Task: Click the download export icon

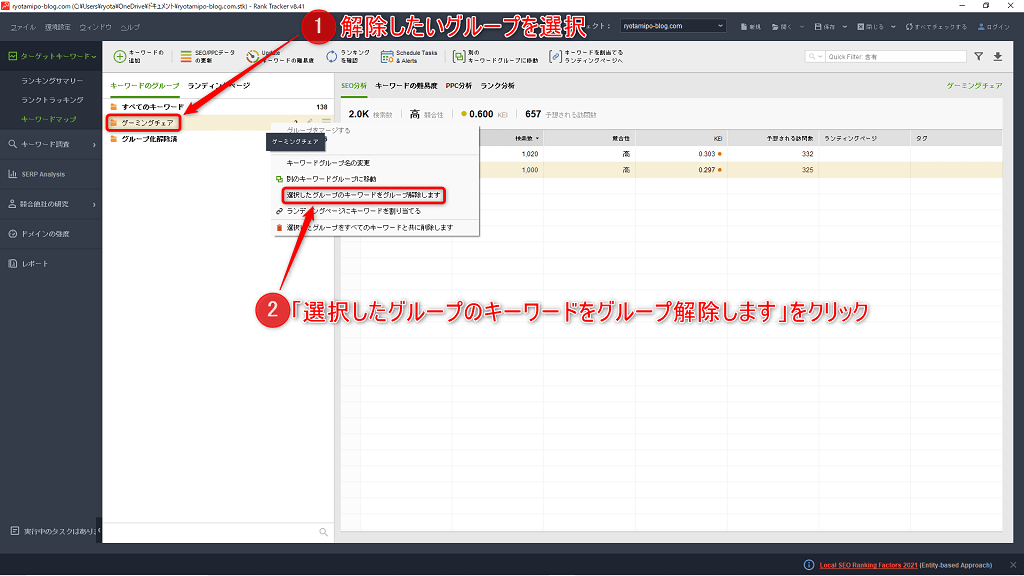Action: pos(997,57)
